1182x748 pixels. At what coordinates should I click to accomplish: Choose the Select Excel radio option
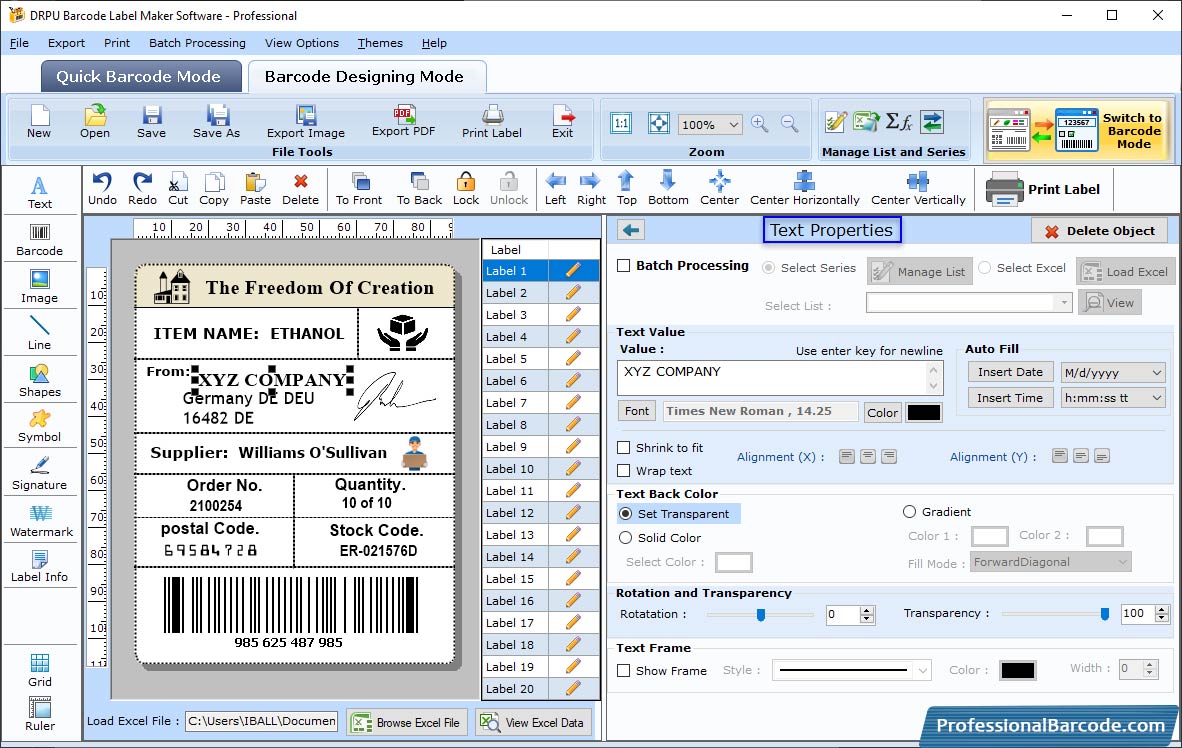click(x=984, y=267)
